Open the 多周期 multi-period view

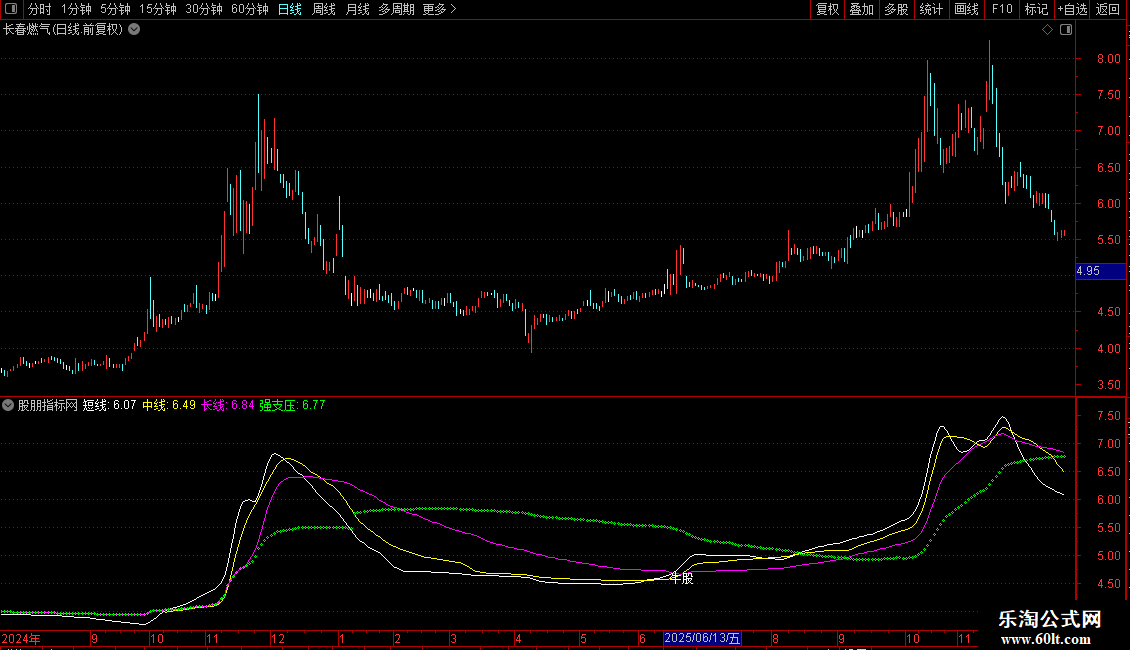coord(396,9)
